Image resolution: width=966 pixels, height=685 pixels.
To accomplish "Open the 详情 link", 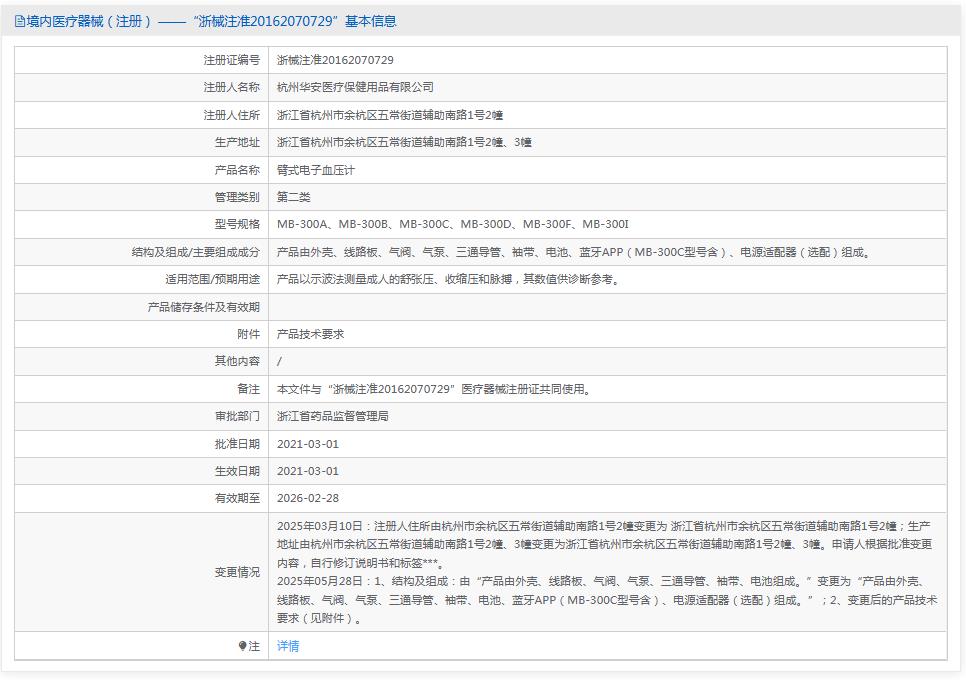I will 287,646.
